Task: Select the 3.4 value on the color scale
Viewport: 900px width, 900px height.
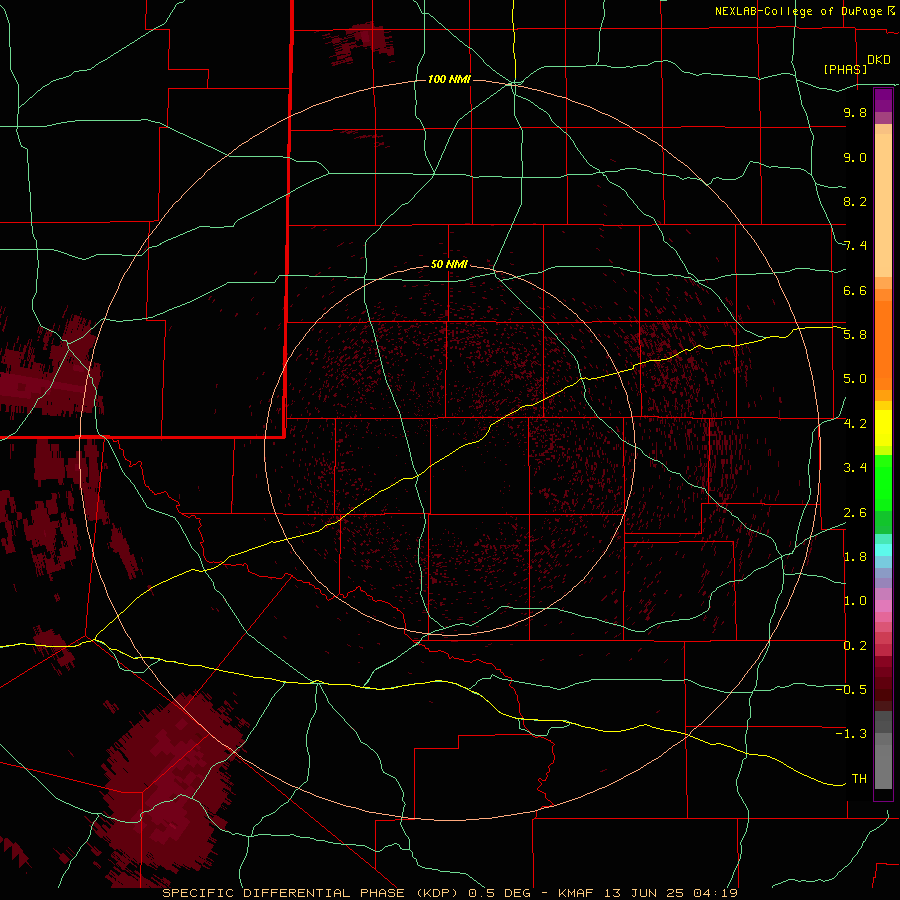Action: click(x=855, y=468)
